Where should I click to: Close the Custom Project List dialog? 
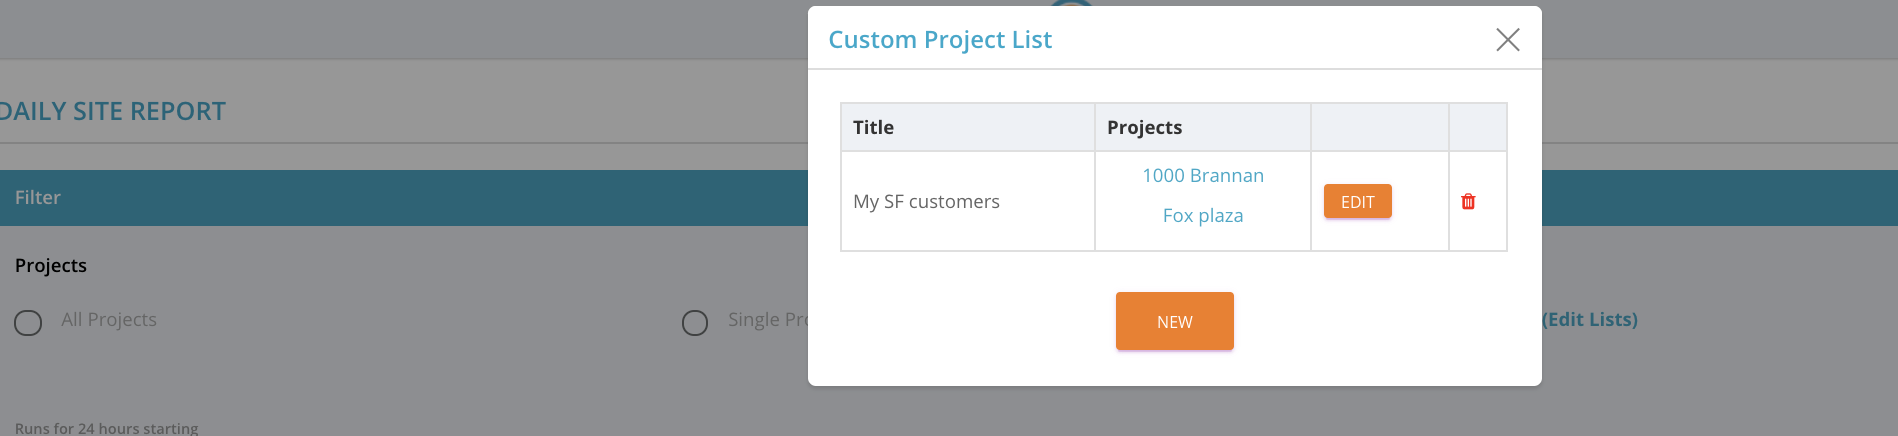(x=1507, y=40)
